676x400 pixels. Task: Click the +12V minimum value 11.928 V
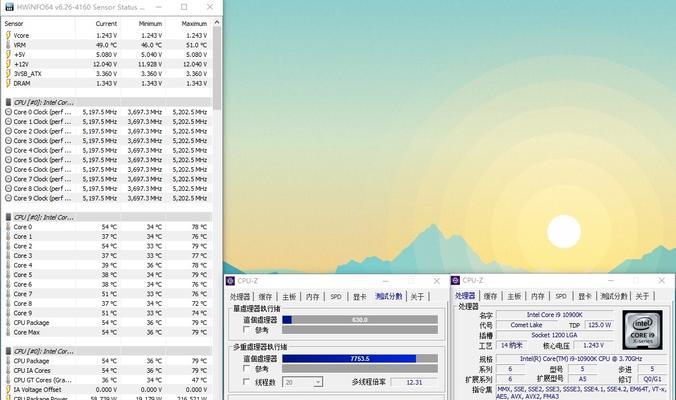149,64
